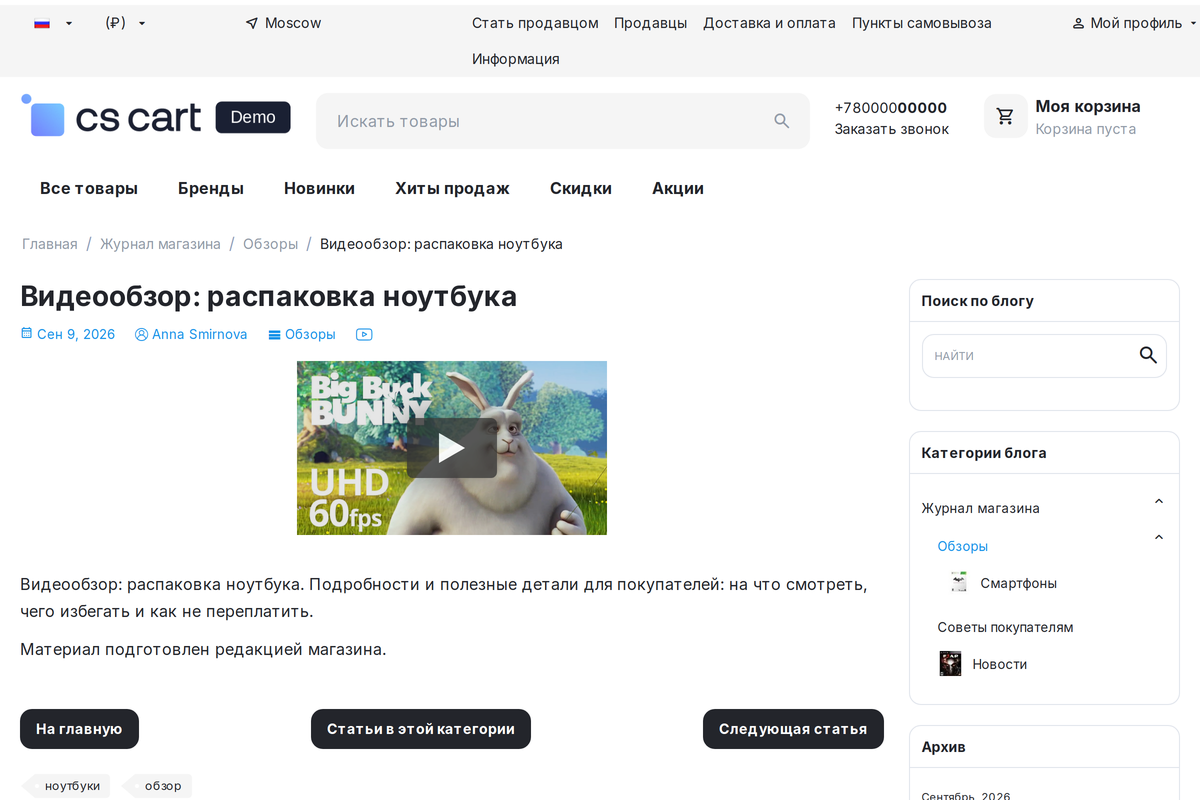Change the Moscow city selection
This screenshot has width=1200, height=800.
tap(293, 23)
